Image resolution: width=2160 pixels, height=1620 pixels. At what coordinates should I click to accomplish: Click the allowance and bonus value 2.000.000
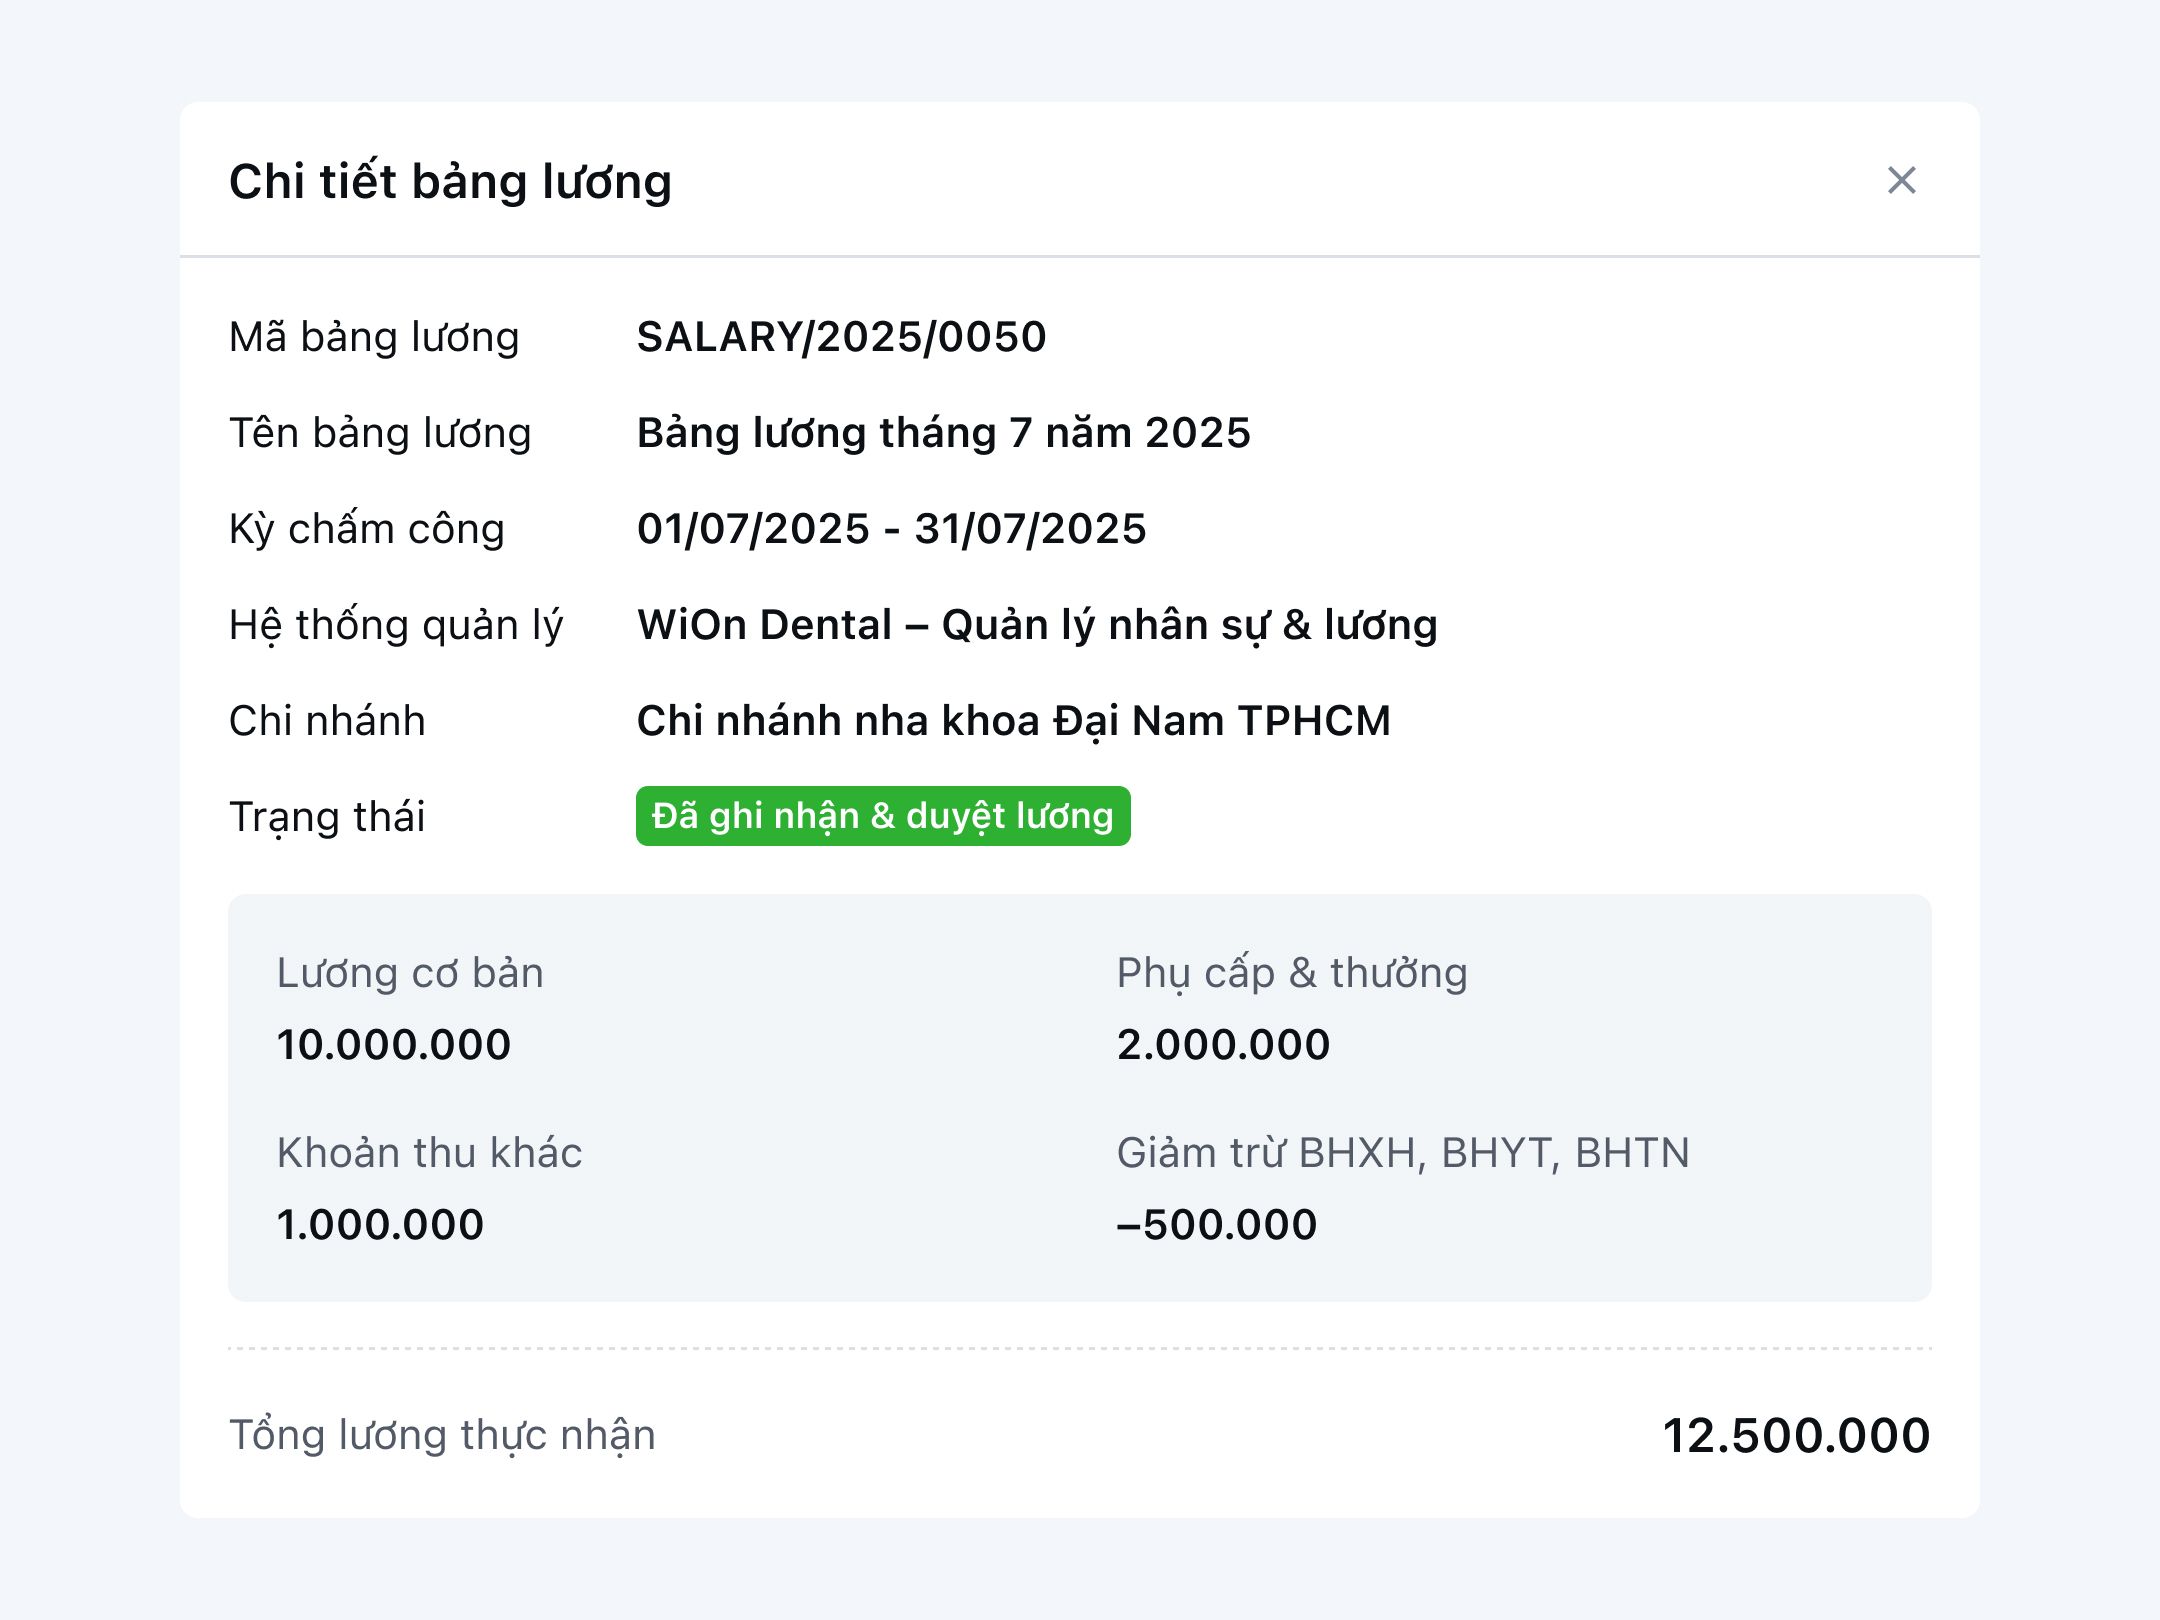pos(1223,1045)
